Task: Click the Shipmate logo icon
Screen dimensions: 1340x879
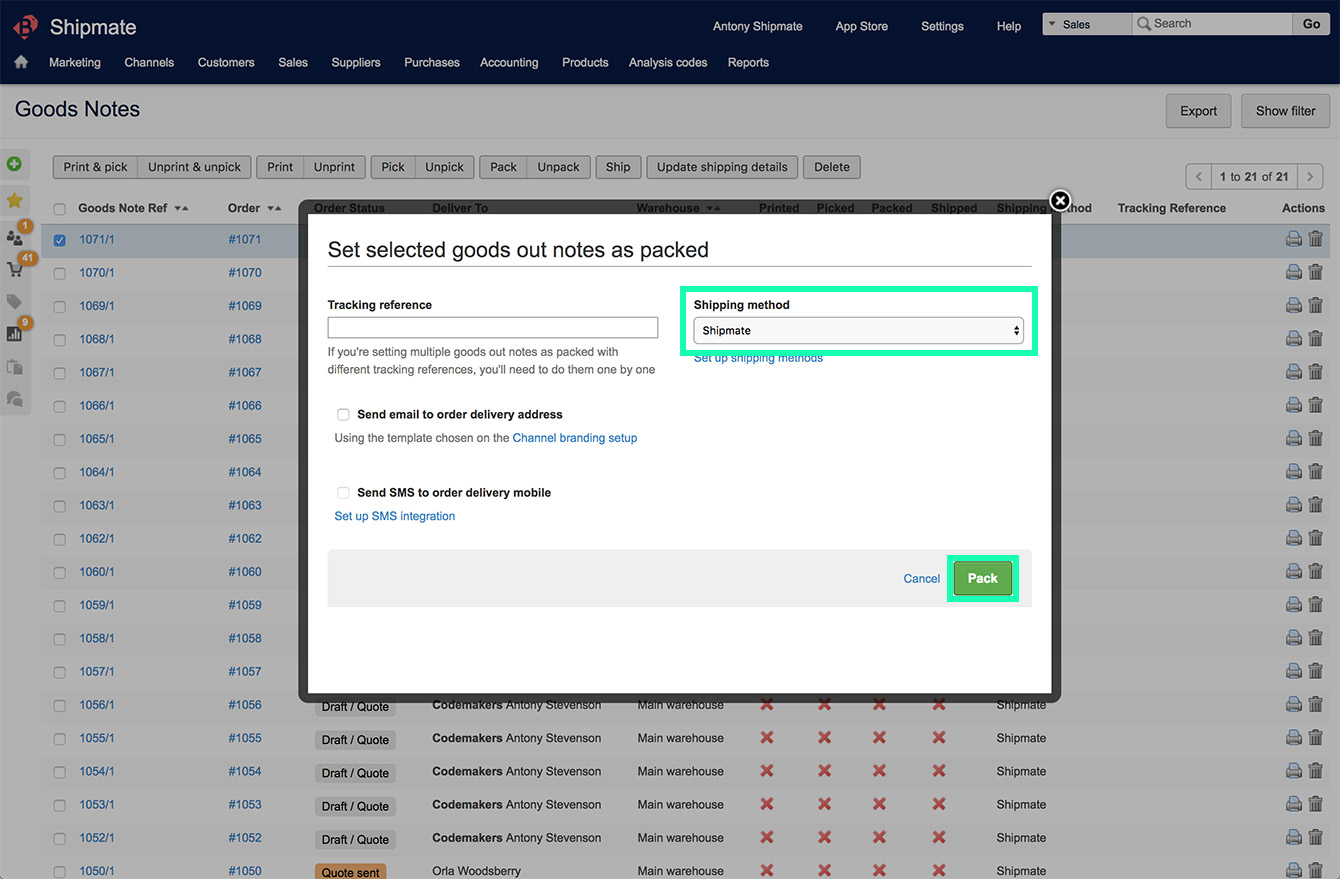Action: (x=25, y=27)
